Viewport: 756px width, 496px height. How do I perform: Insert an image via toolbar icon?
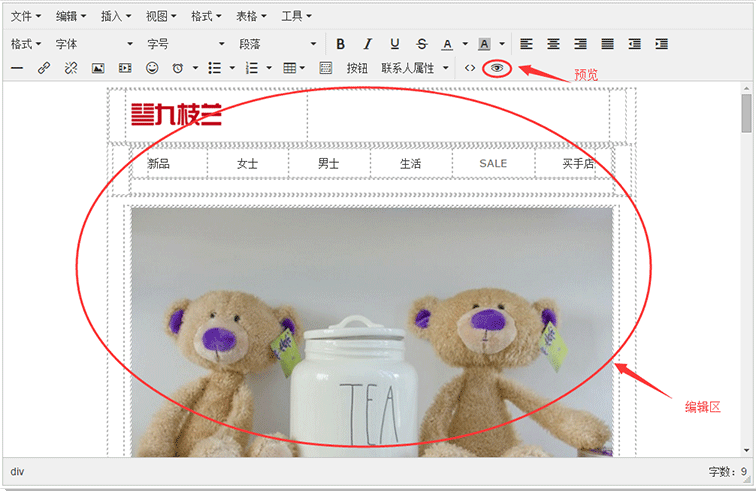click(98, 68)
